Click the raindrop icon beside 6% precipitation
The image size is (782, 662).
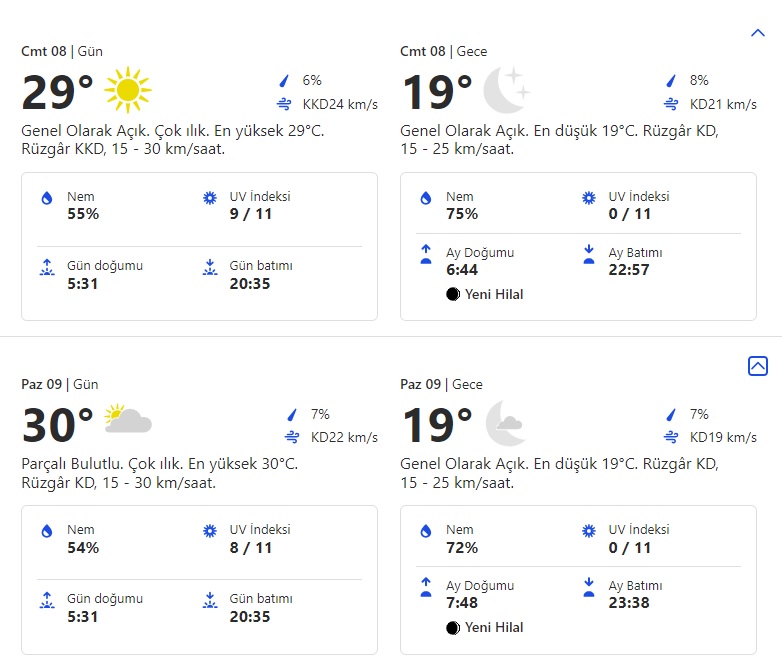click(x=286, y=81)
